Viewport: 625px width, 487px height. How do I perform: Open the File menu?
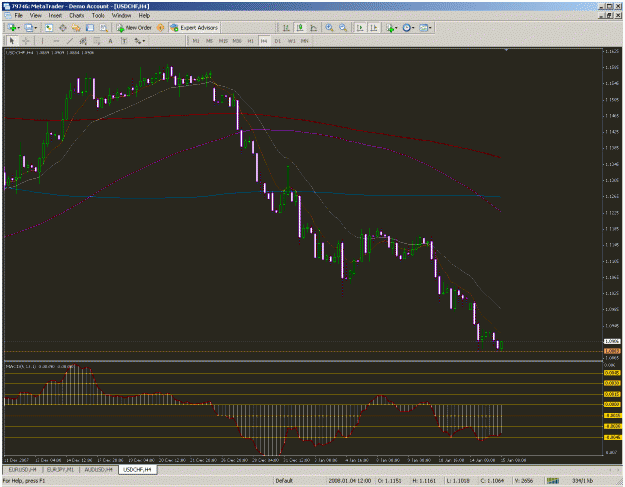tap(18, 16)
